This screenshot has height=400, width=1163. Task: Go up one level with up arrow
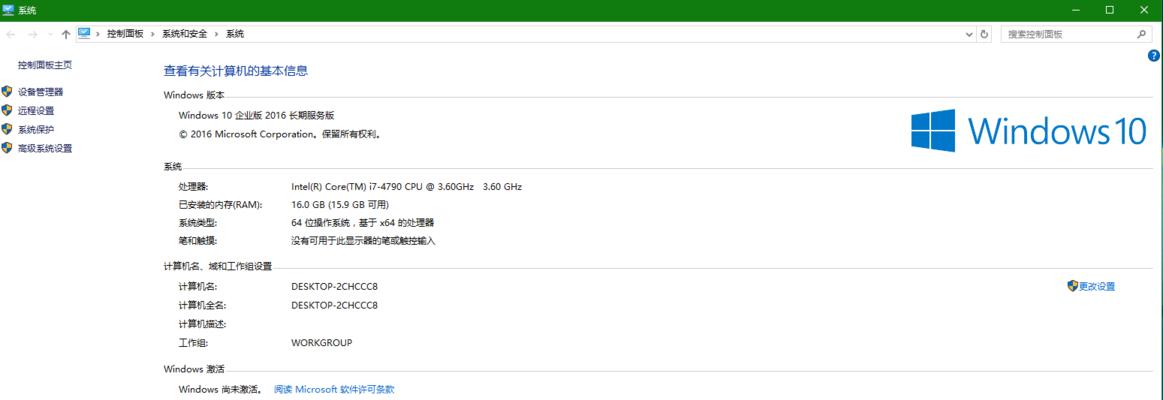[66, 34]
